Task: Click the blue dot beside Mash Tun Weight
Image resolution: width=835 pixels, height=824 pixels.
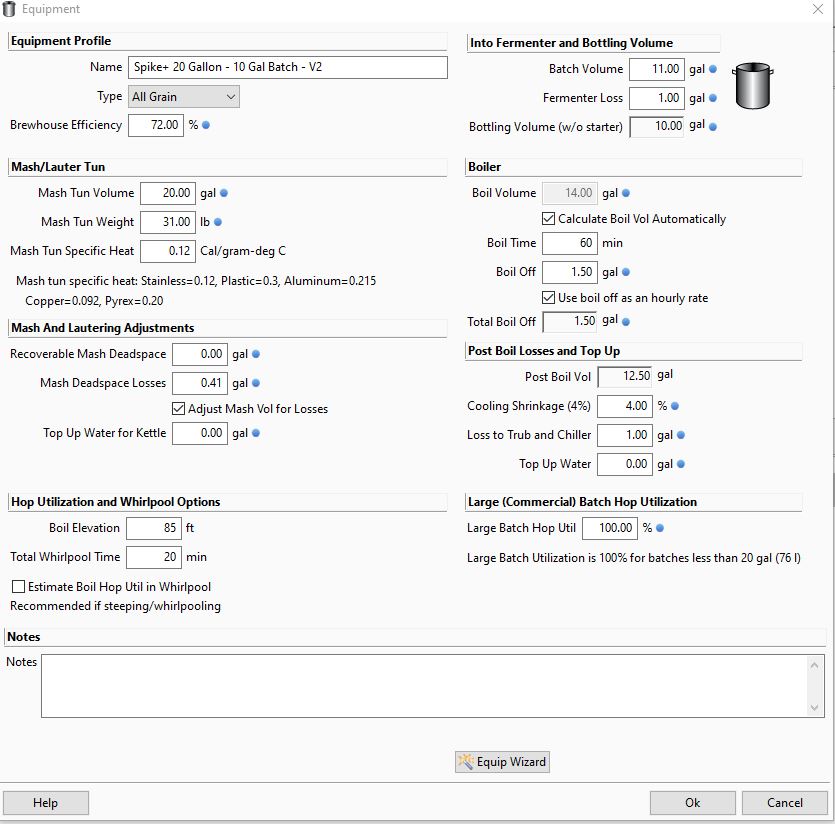Action: (218, 222)
